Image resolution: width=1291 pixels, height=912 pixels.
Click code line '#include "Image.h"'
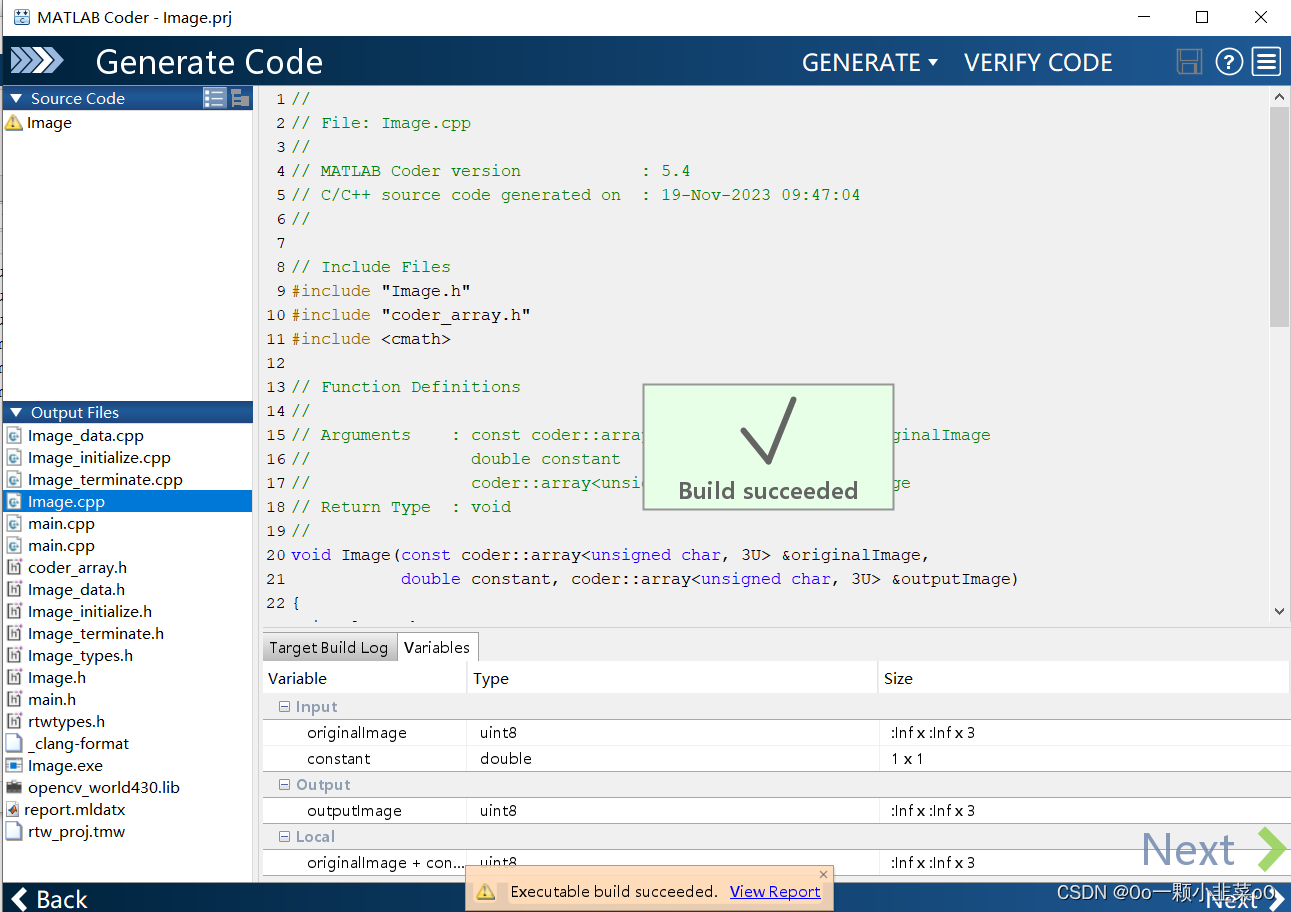coord(381,291)
